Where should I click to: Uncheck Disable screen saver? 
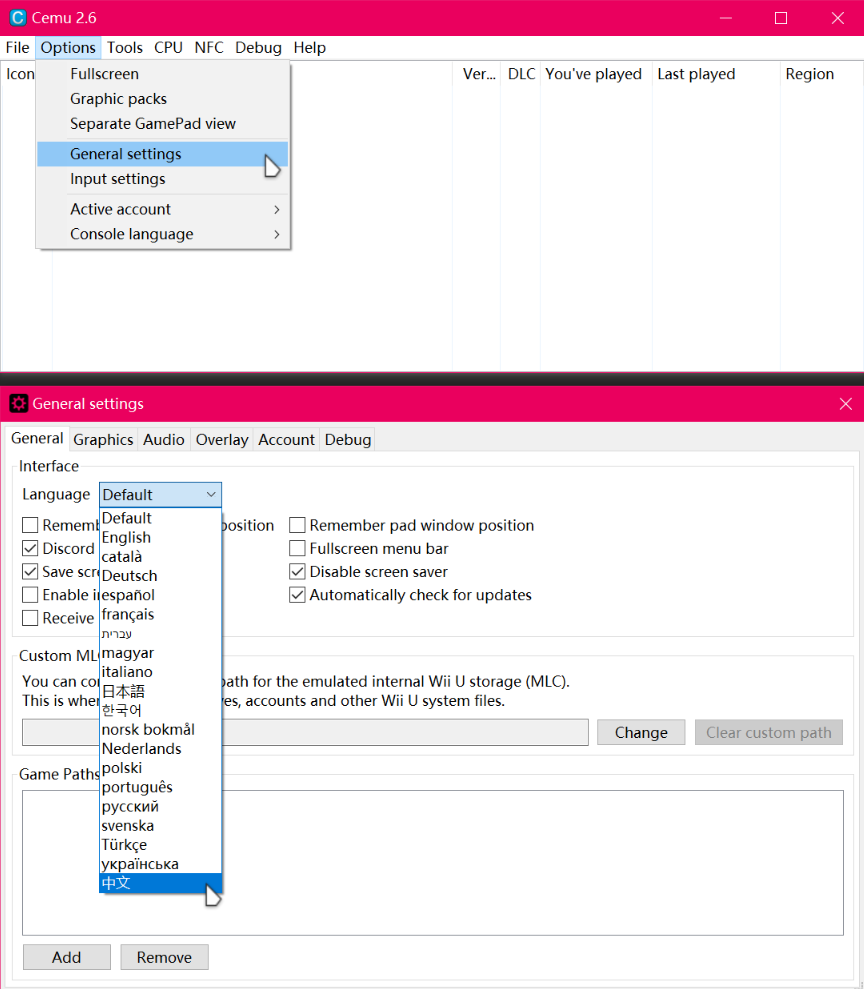298,572
